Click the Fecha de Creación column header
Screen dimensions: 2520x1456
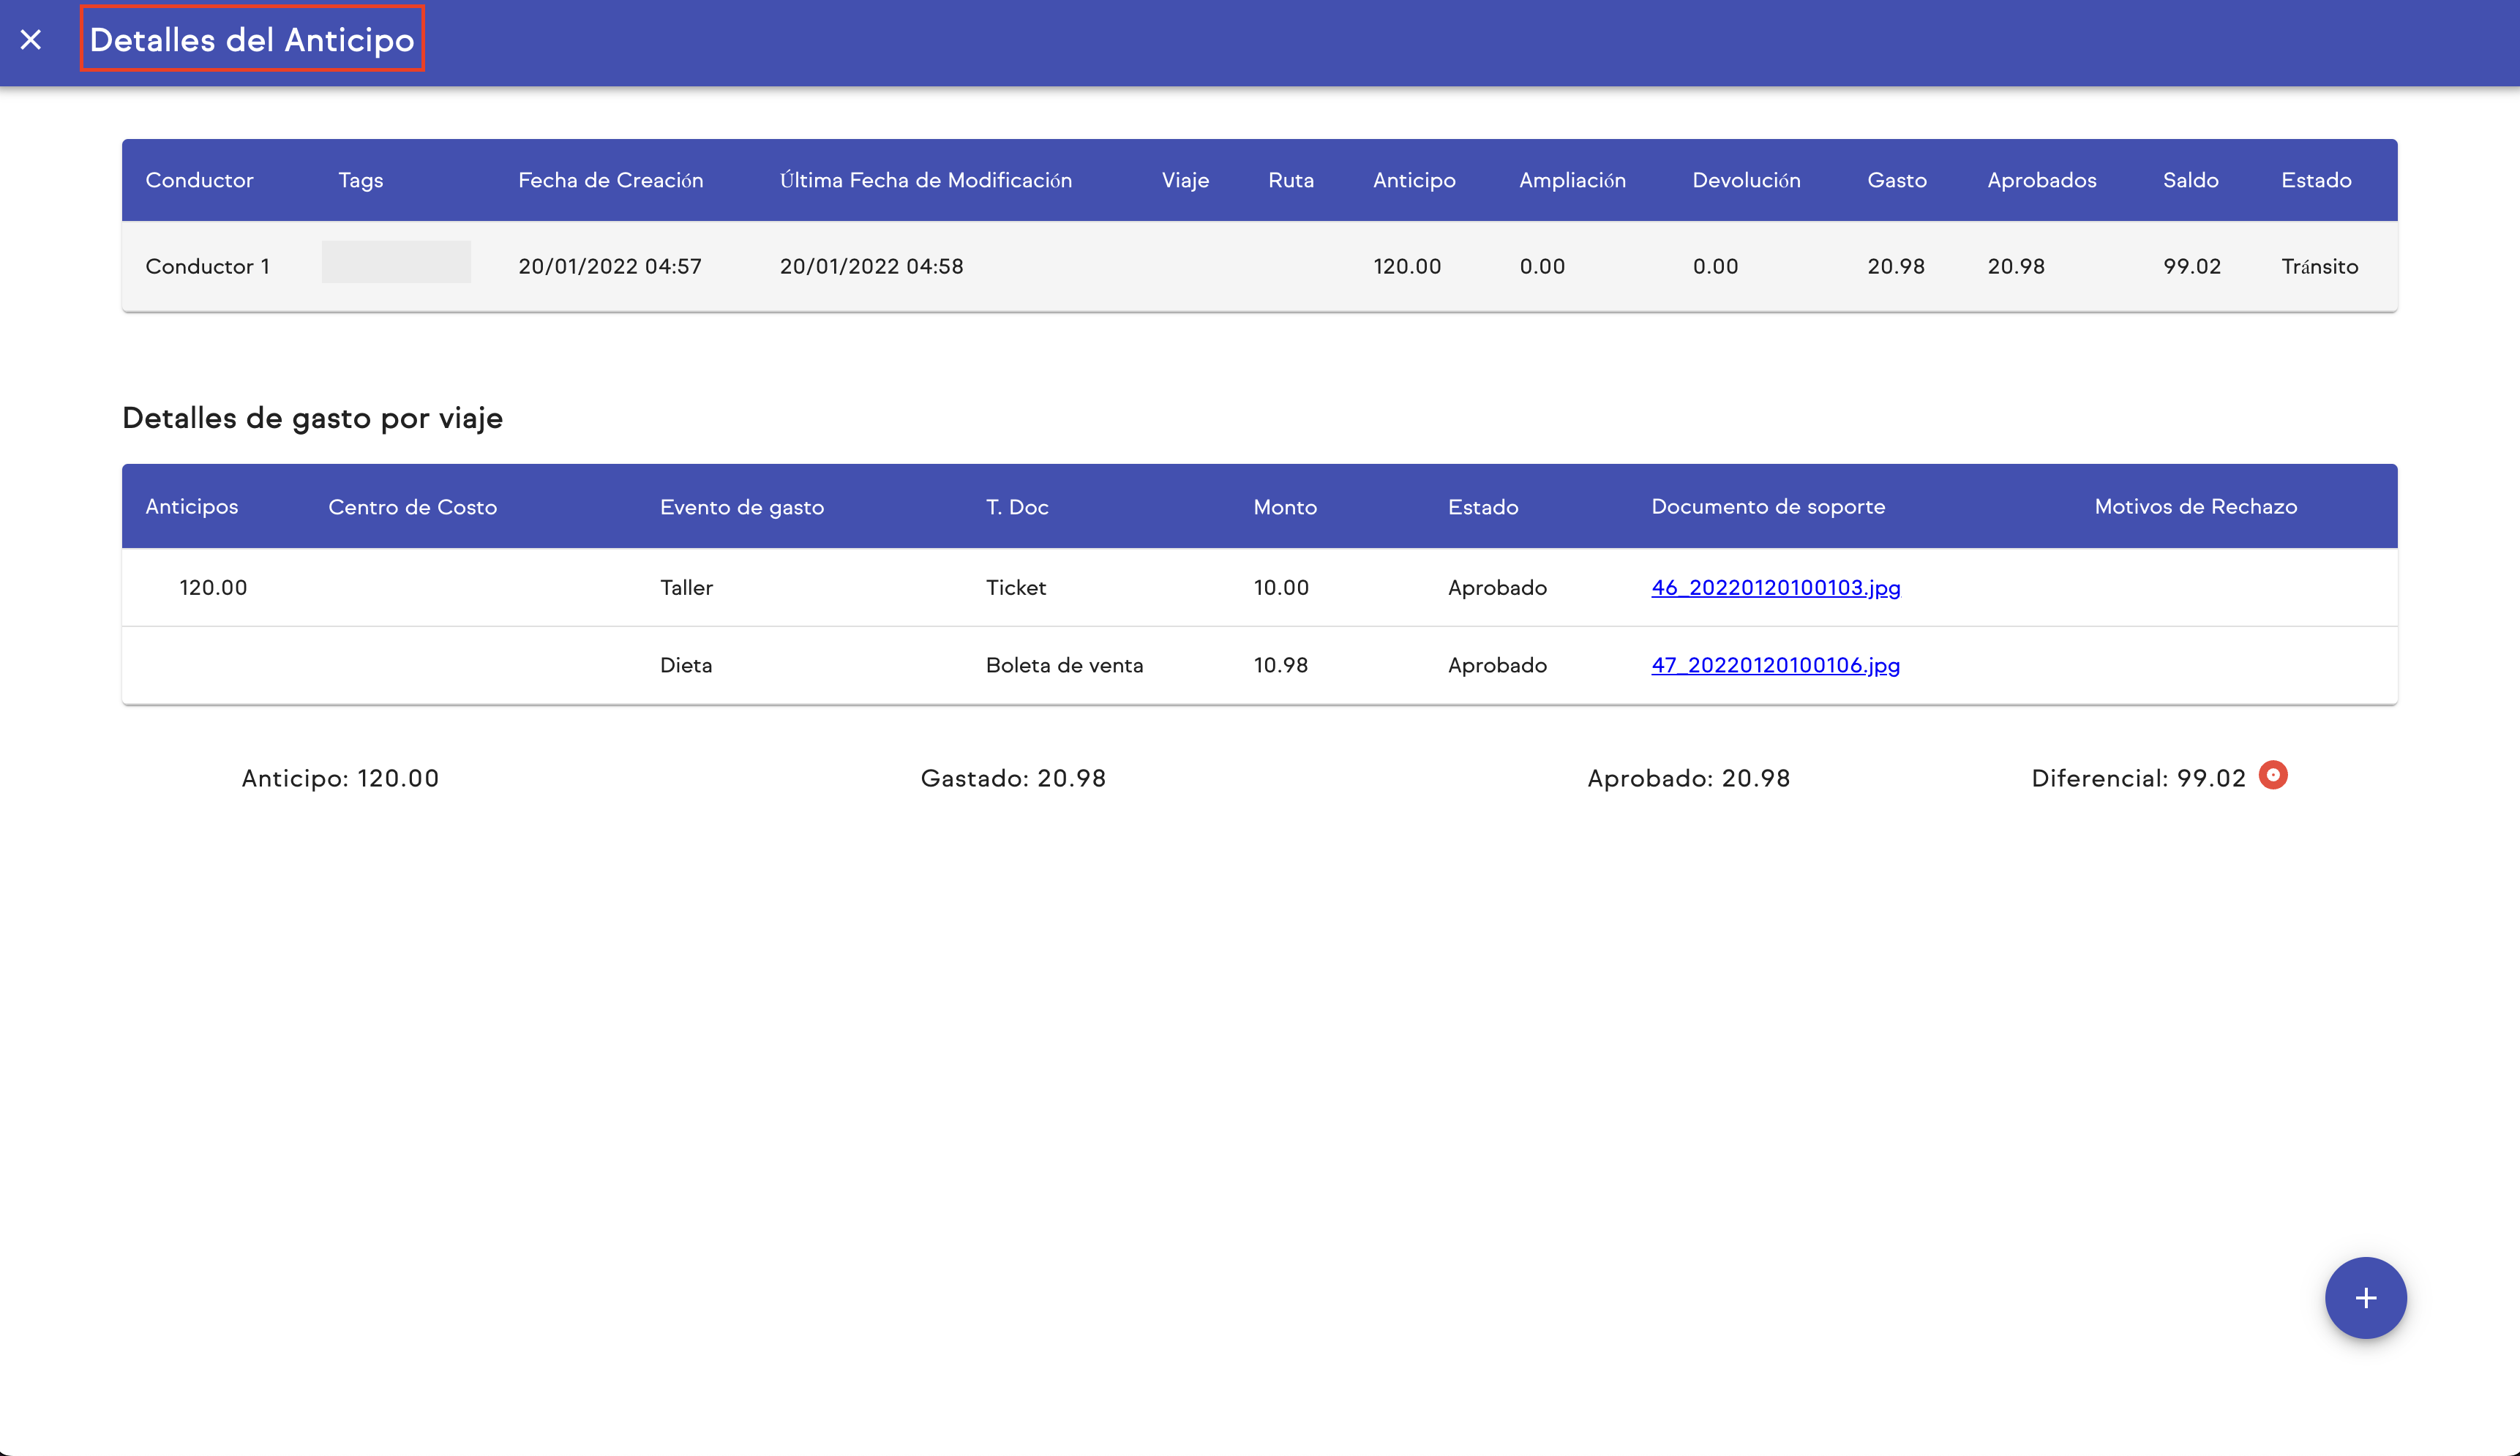[x=610, y=180]
